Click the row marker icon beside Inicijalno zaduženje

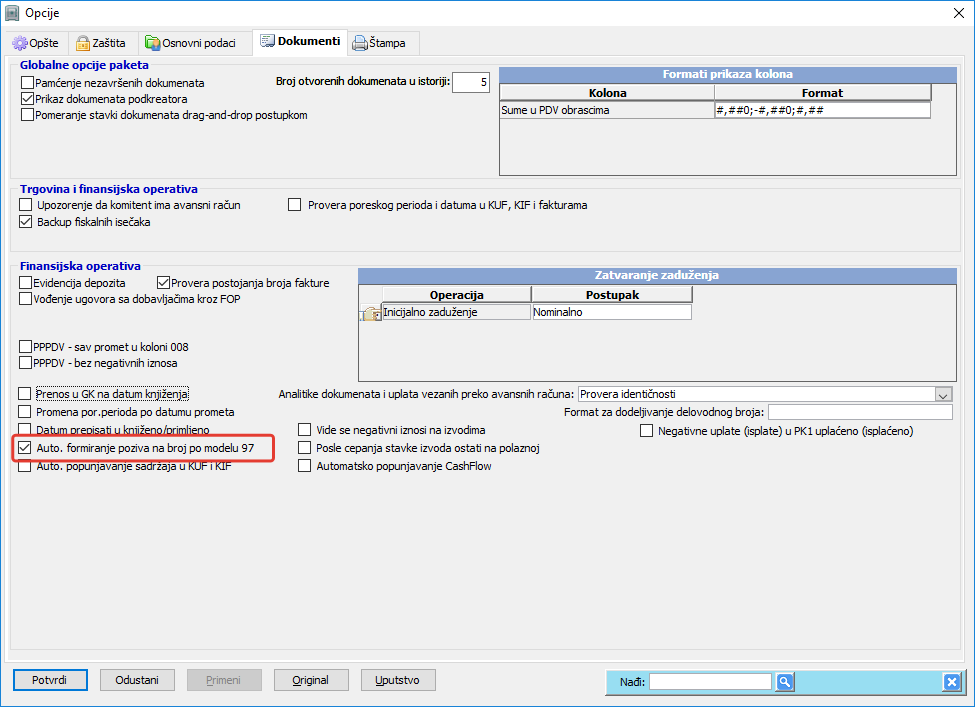(369, 313)
